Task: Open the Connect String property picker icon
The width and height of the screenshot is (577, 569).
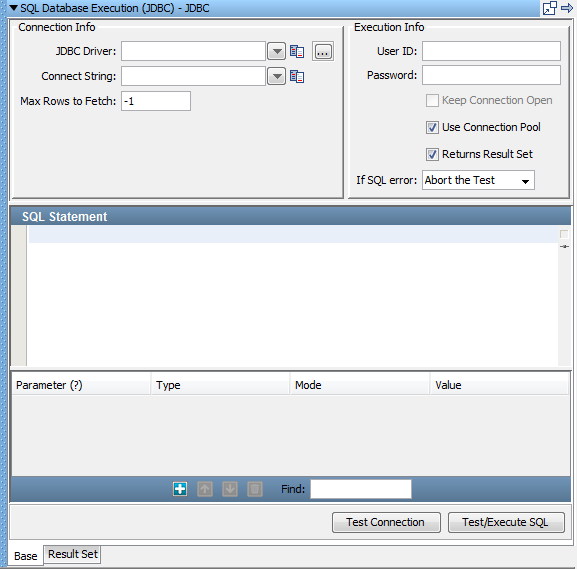Action: point(297,76)
